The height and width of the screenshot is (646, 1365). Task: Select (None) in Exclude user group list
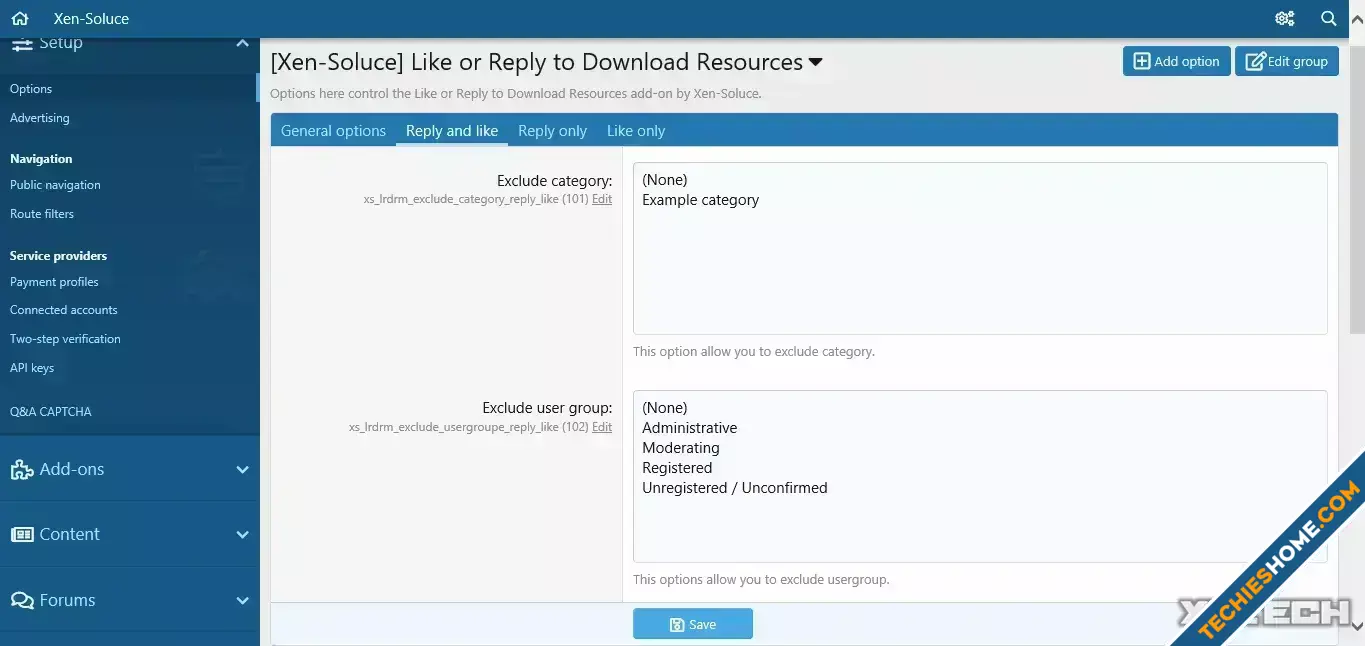(x=980, y=408)
